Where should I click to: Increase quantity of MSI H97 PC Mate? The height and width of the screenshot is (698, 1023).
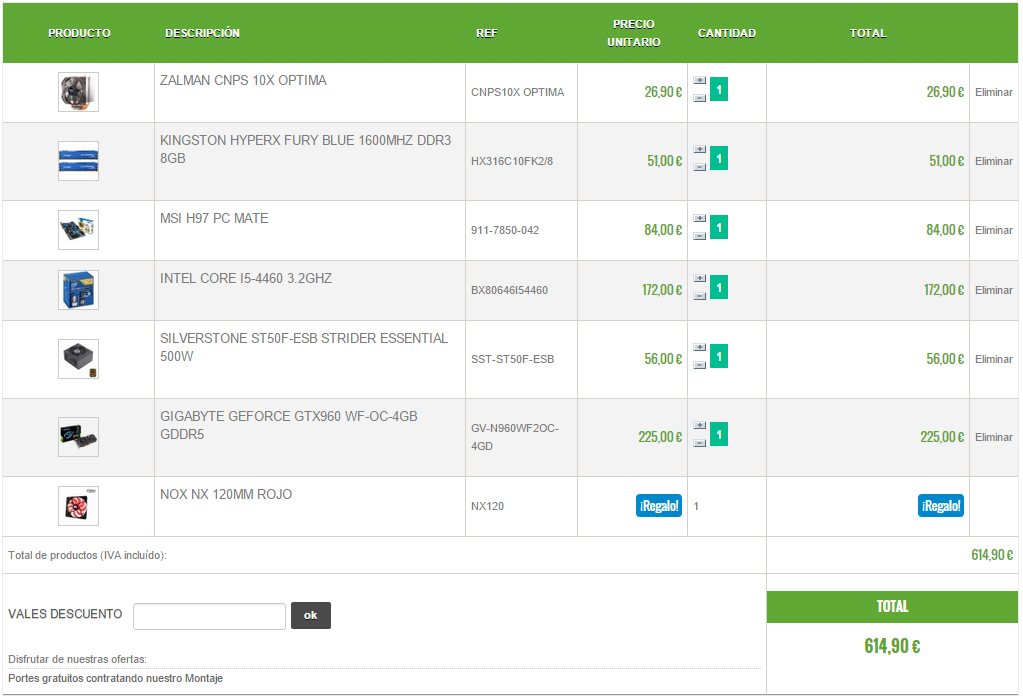pyautogui.click(x=699, y=219)
